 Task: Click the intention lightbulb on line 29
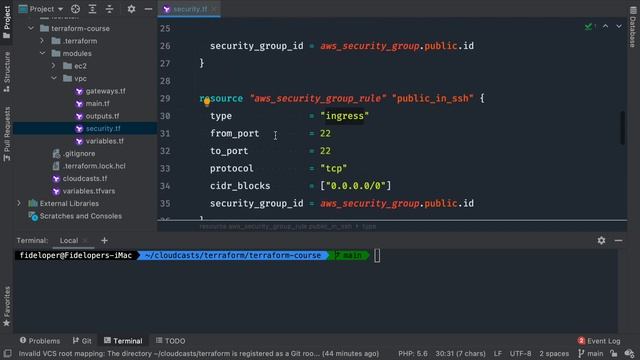point(207,102)
